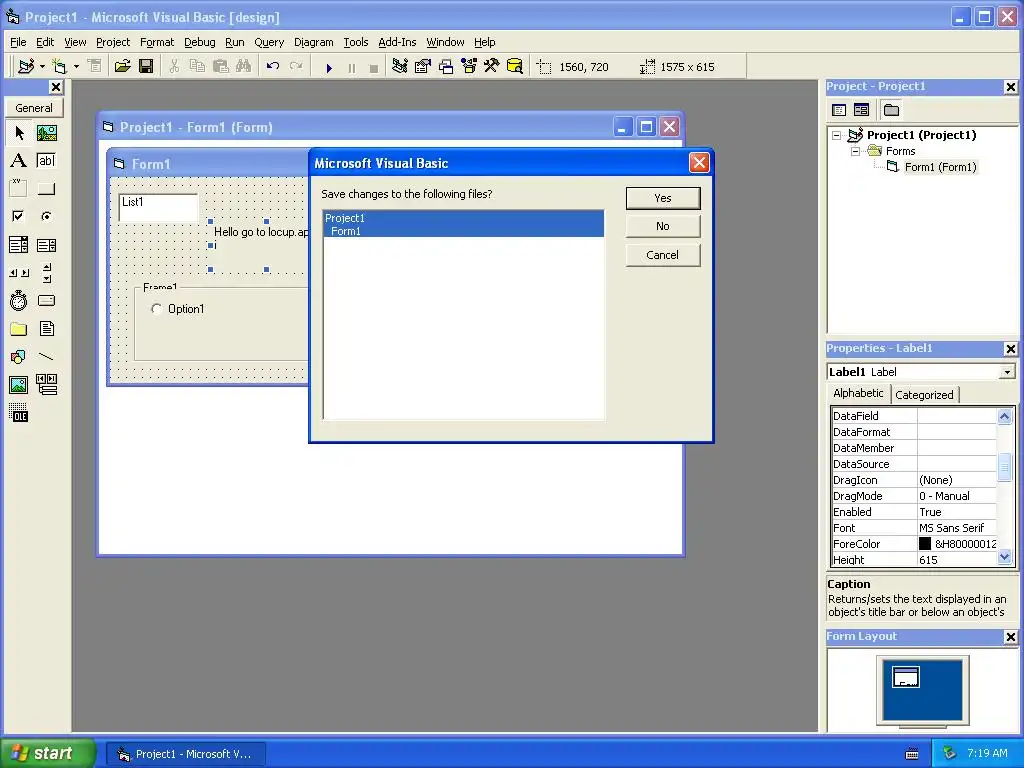Click the Start (run) play icon
Image resolution: width=1024 pixels, height=768 pixels.
(329, 67)
